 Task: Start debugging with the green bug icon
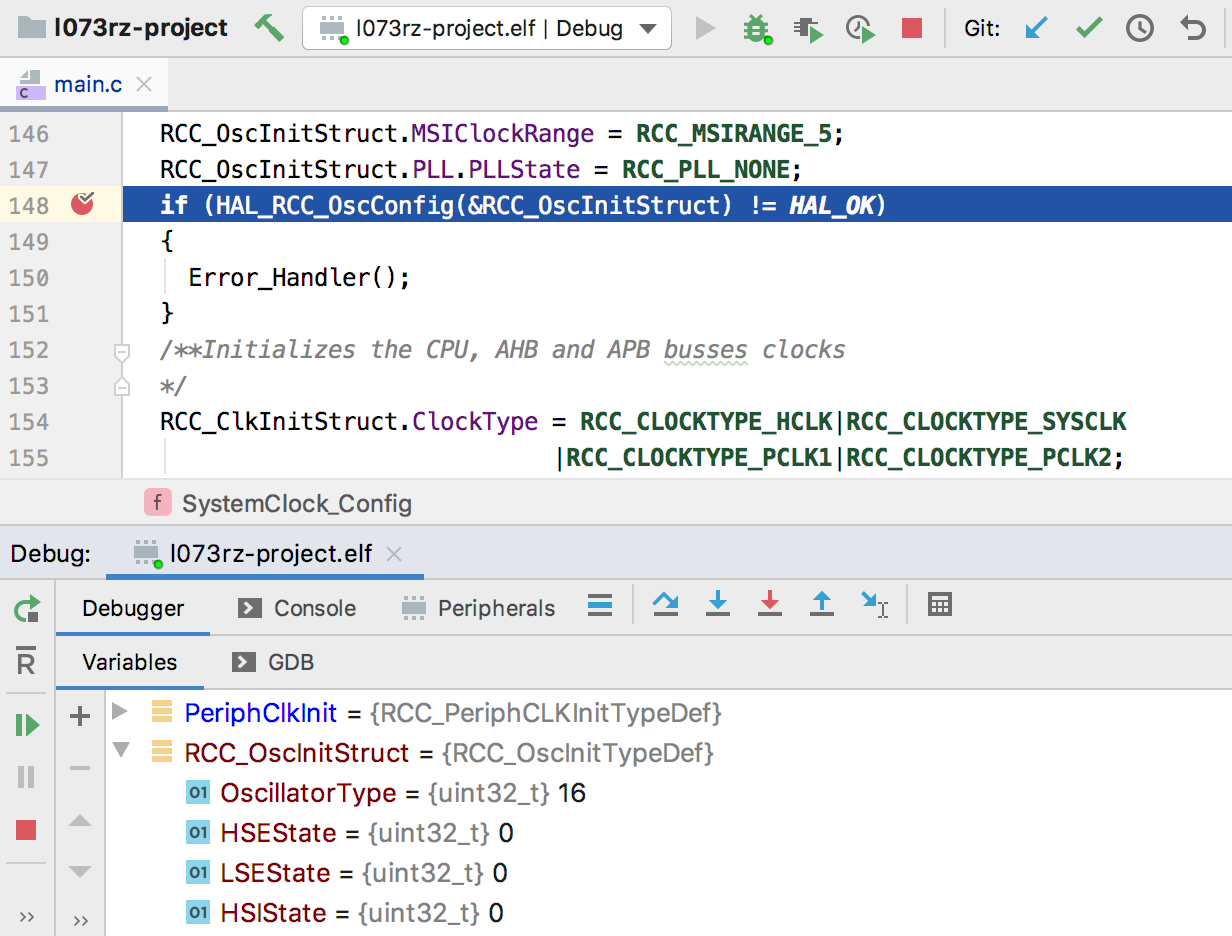(x=757, y=28)
